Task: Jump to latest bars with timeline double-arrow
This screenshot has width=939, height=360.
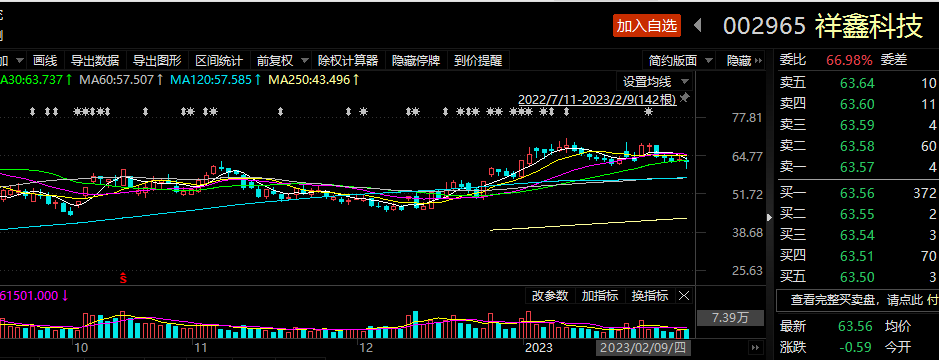Action: 756,347
